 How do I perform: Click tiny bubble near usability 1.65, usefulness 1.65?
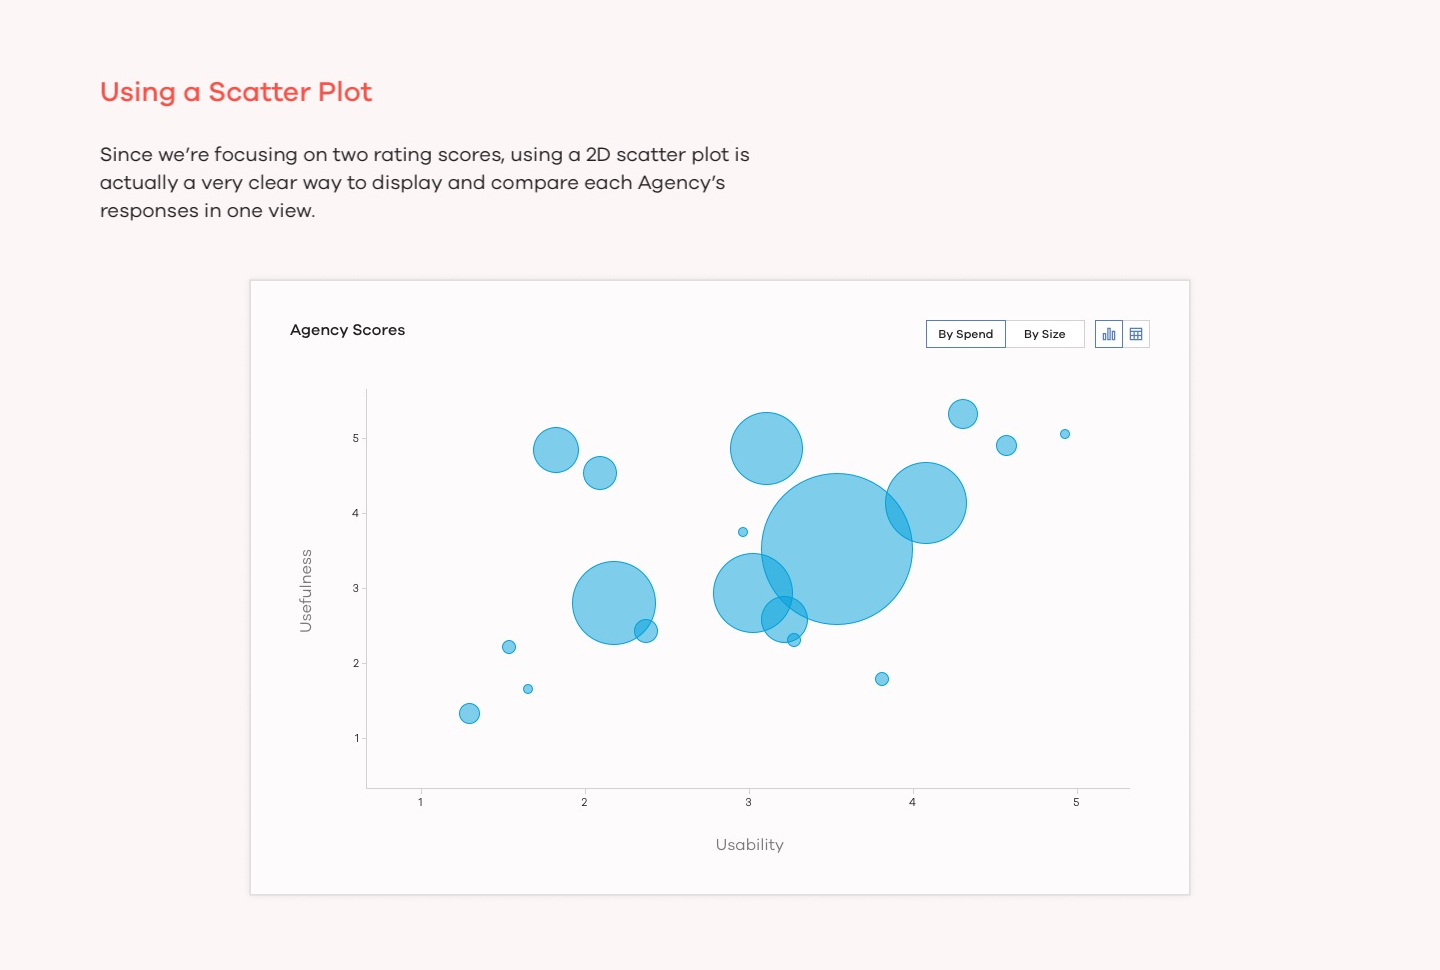point(528,689)
